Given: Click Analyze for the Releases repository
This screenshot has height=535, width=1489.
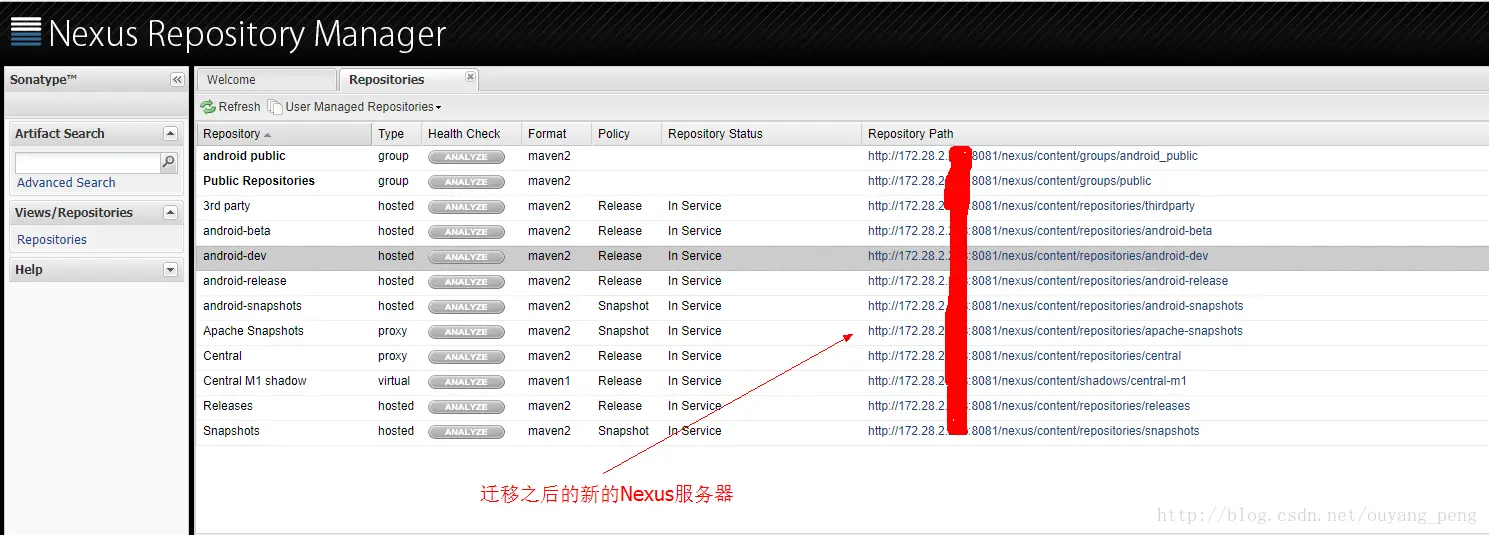Looking at the screenshot, I should (466, 407).
